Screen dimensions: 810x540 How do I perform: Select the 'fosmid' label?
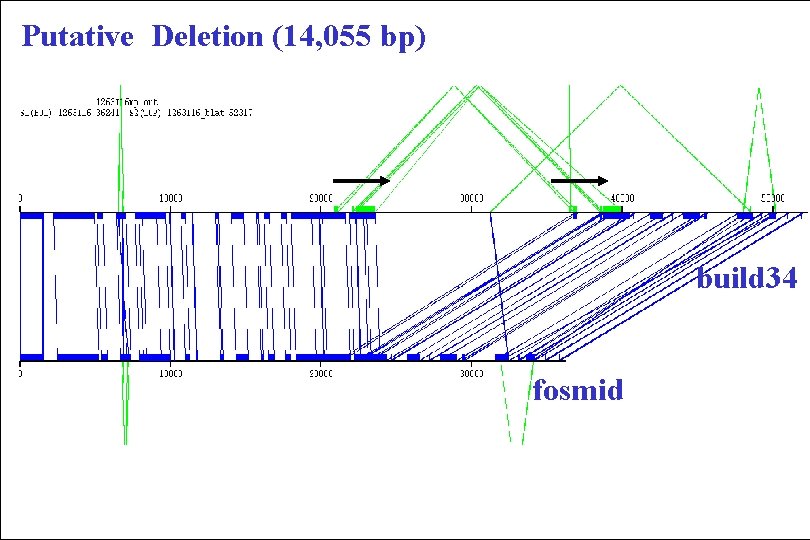pyautogui.click(x=578, y=389)
